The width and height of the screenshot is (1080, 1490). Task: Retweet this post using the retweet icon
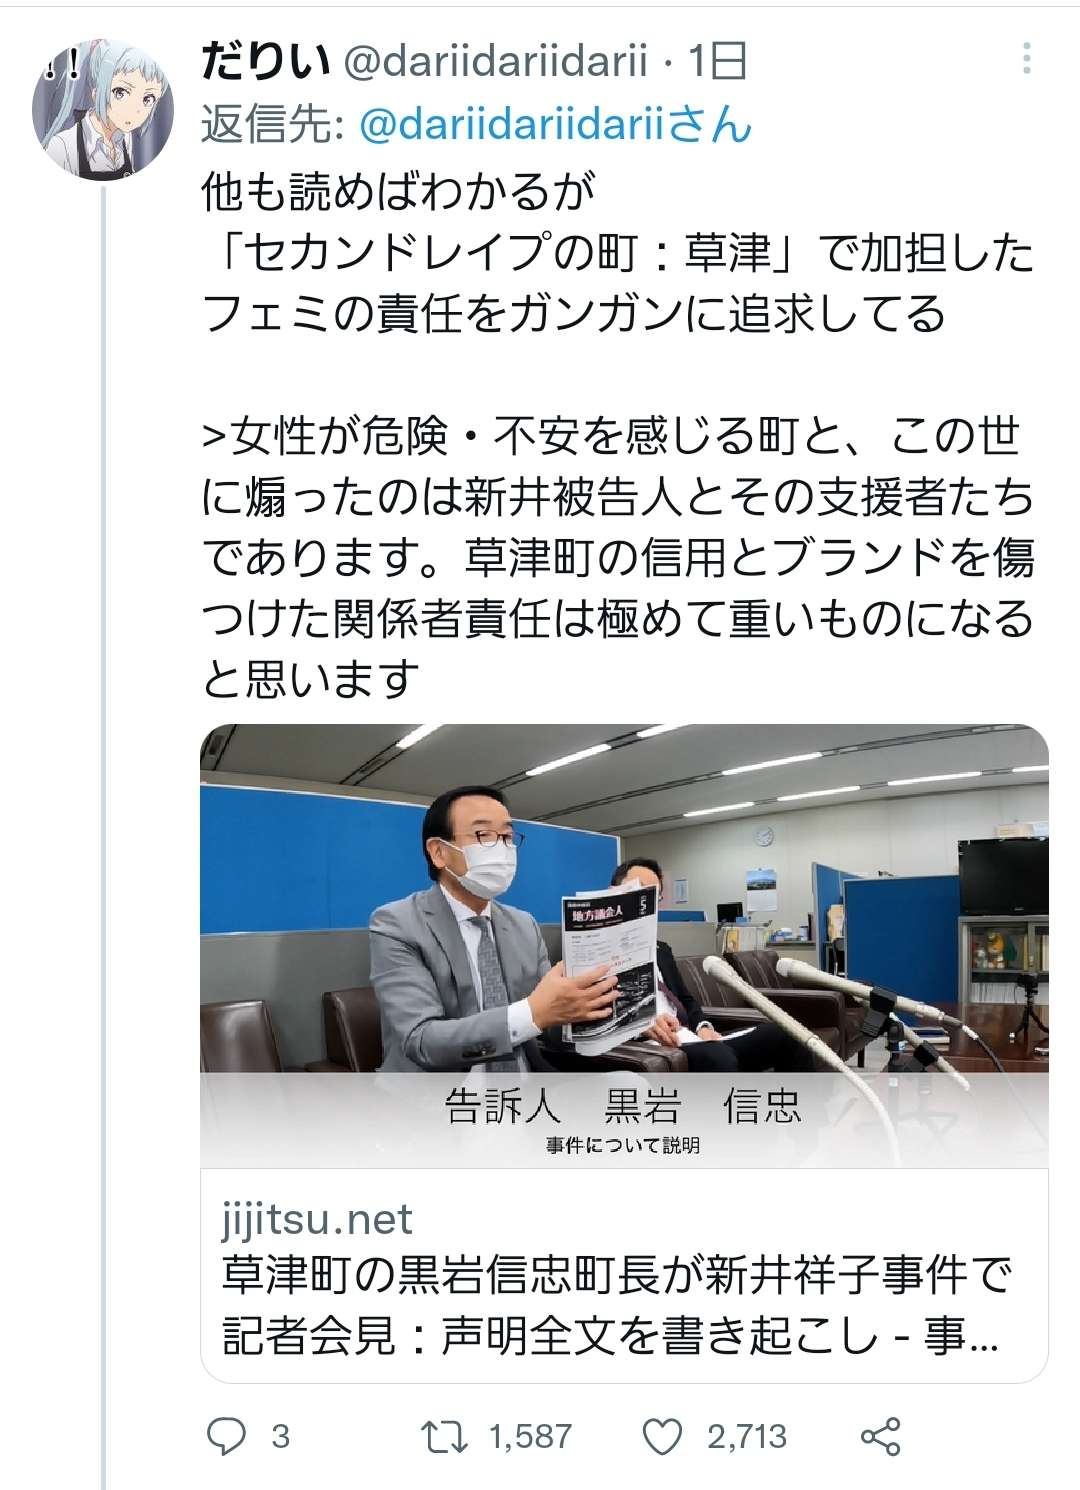coord(444,1438)
